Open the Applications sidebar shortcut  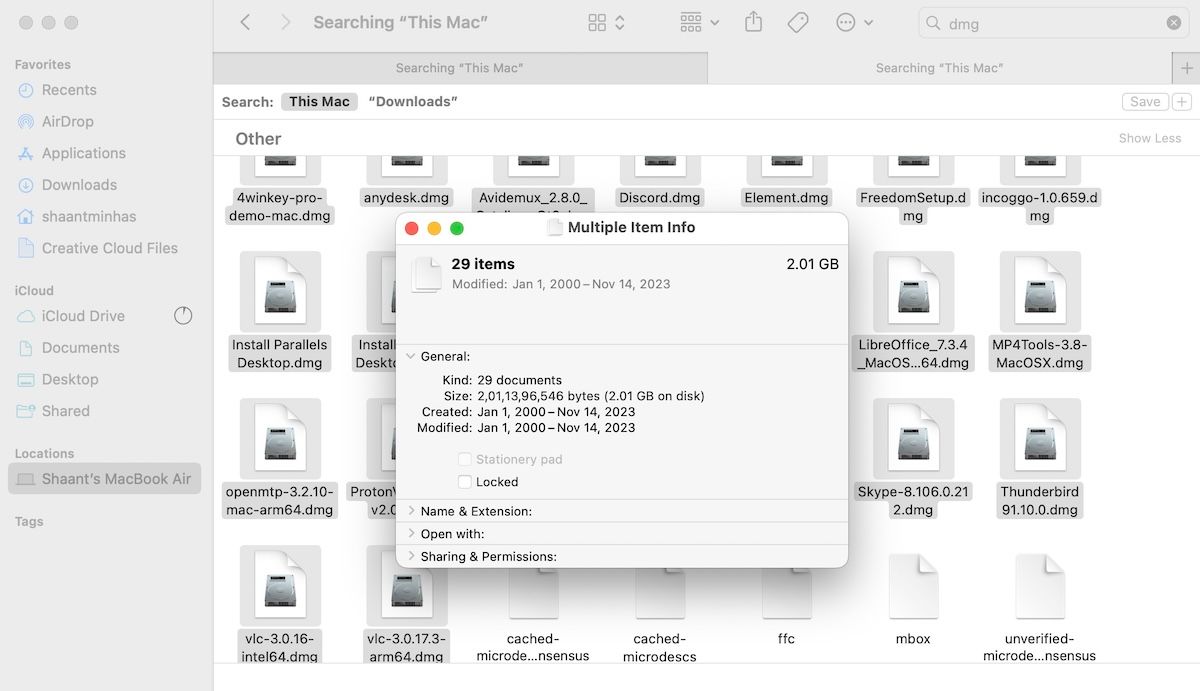click(85, 153)
